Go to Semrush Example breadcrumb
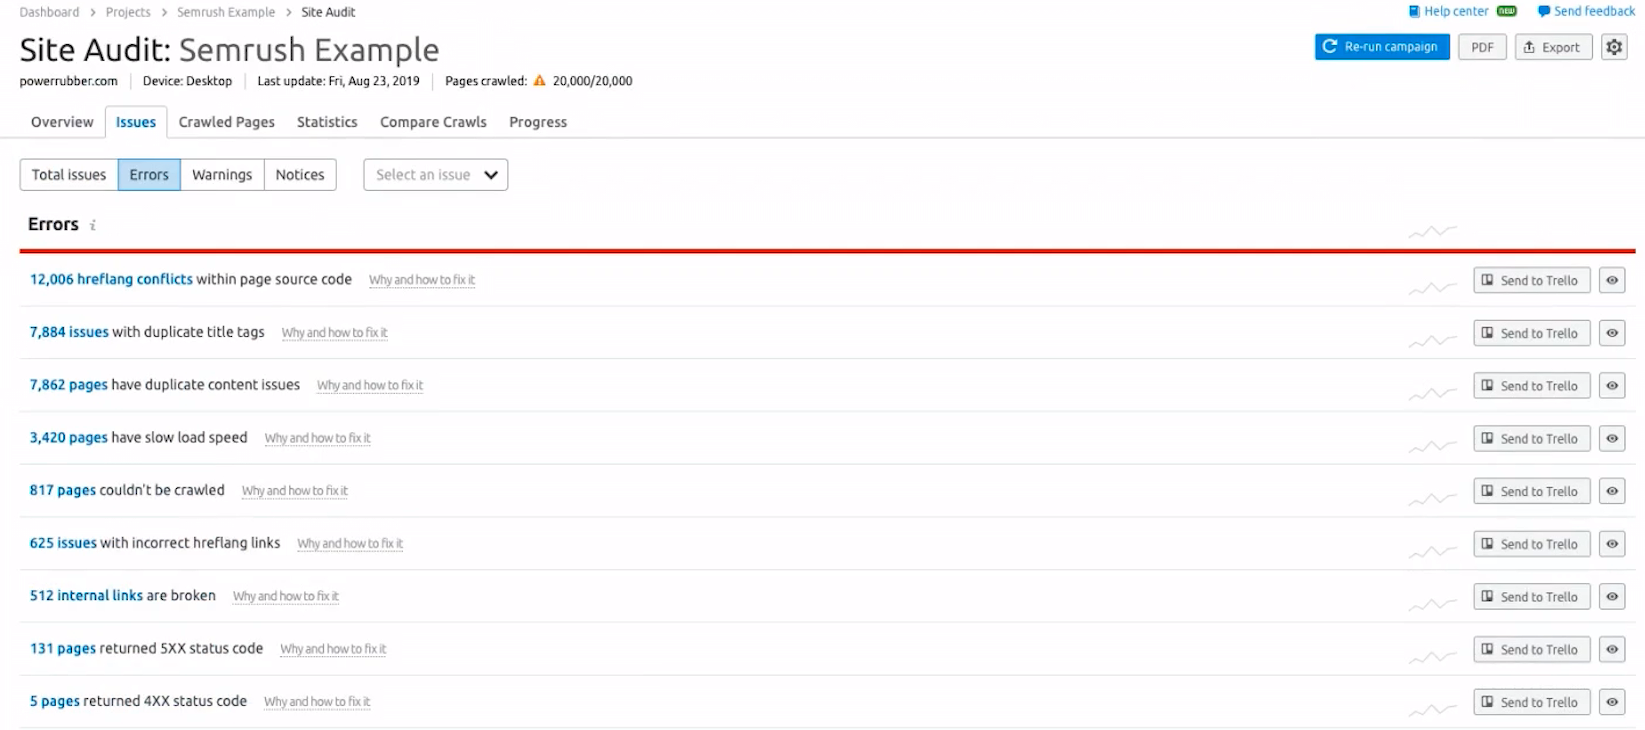 (x=226, y=12)
